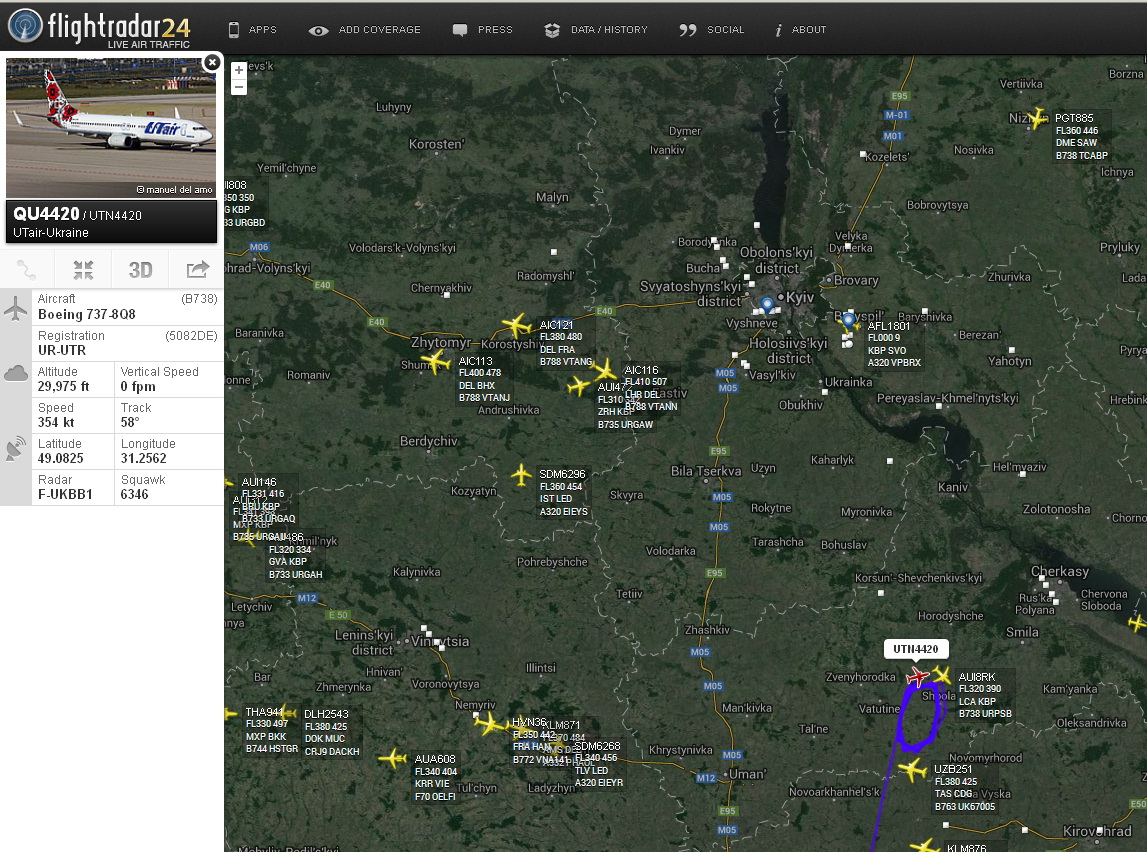Select the AIC121 aircraft icon

point(516,326)
